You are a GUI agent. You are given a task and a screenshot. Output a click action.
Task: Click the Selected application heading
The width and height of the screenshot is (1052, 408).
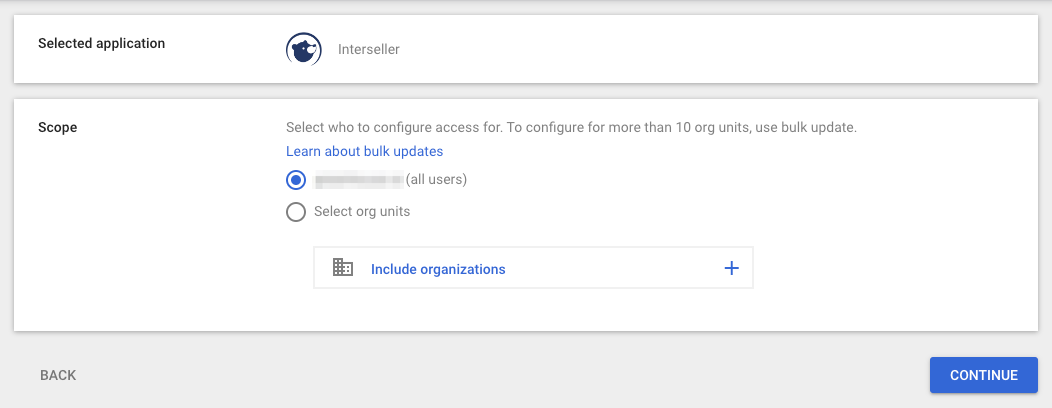(x=101, y=43)
